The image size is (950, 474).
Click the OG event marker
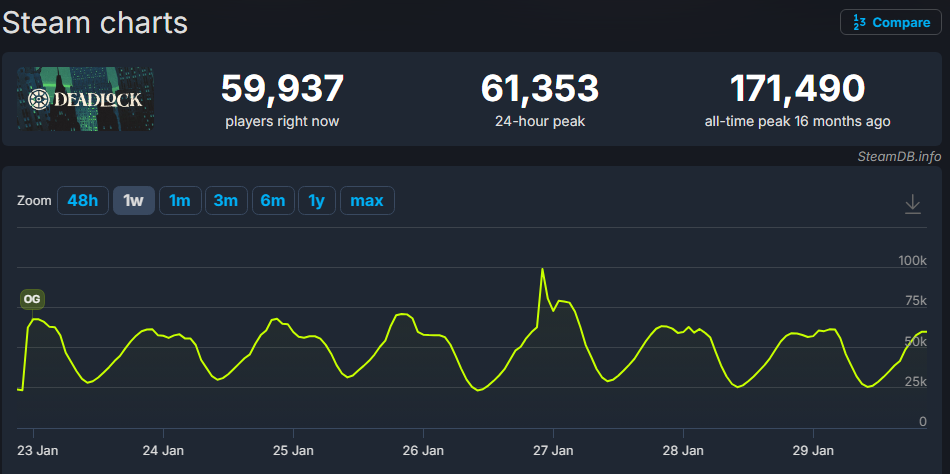[x=32, y=299]
